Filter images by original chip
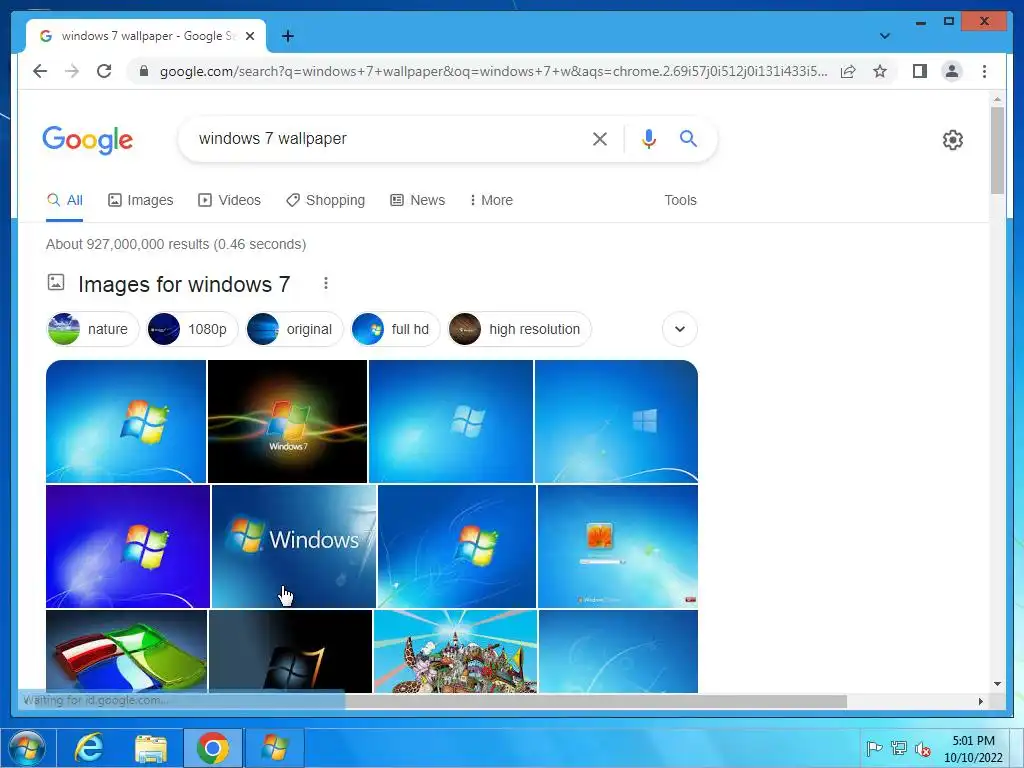Image resolution: width=1024 pixels, height=768 pixels. point(294,329)
